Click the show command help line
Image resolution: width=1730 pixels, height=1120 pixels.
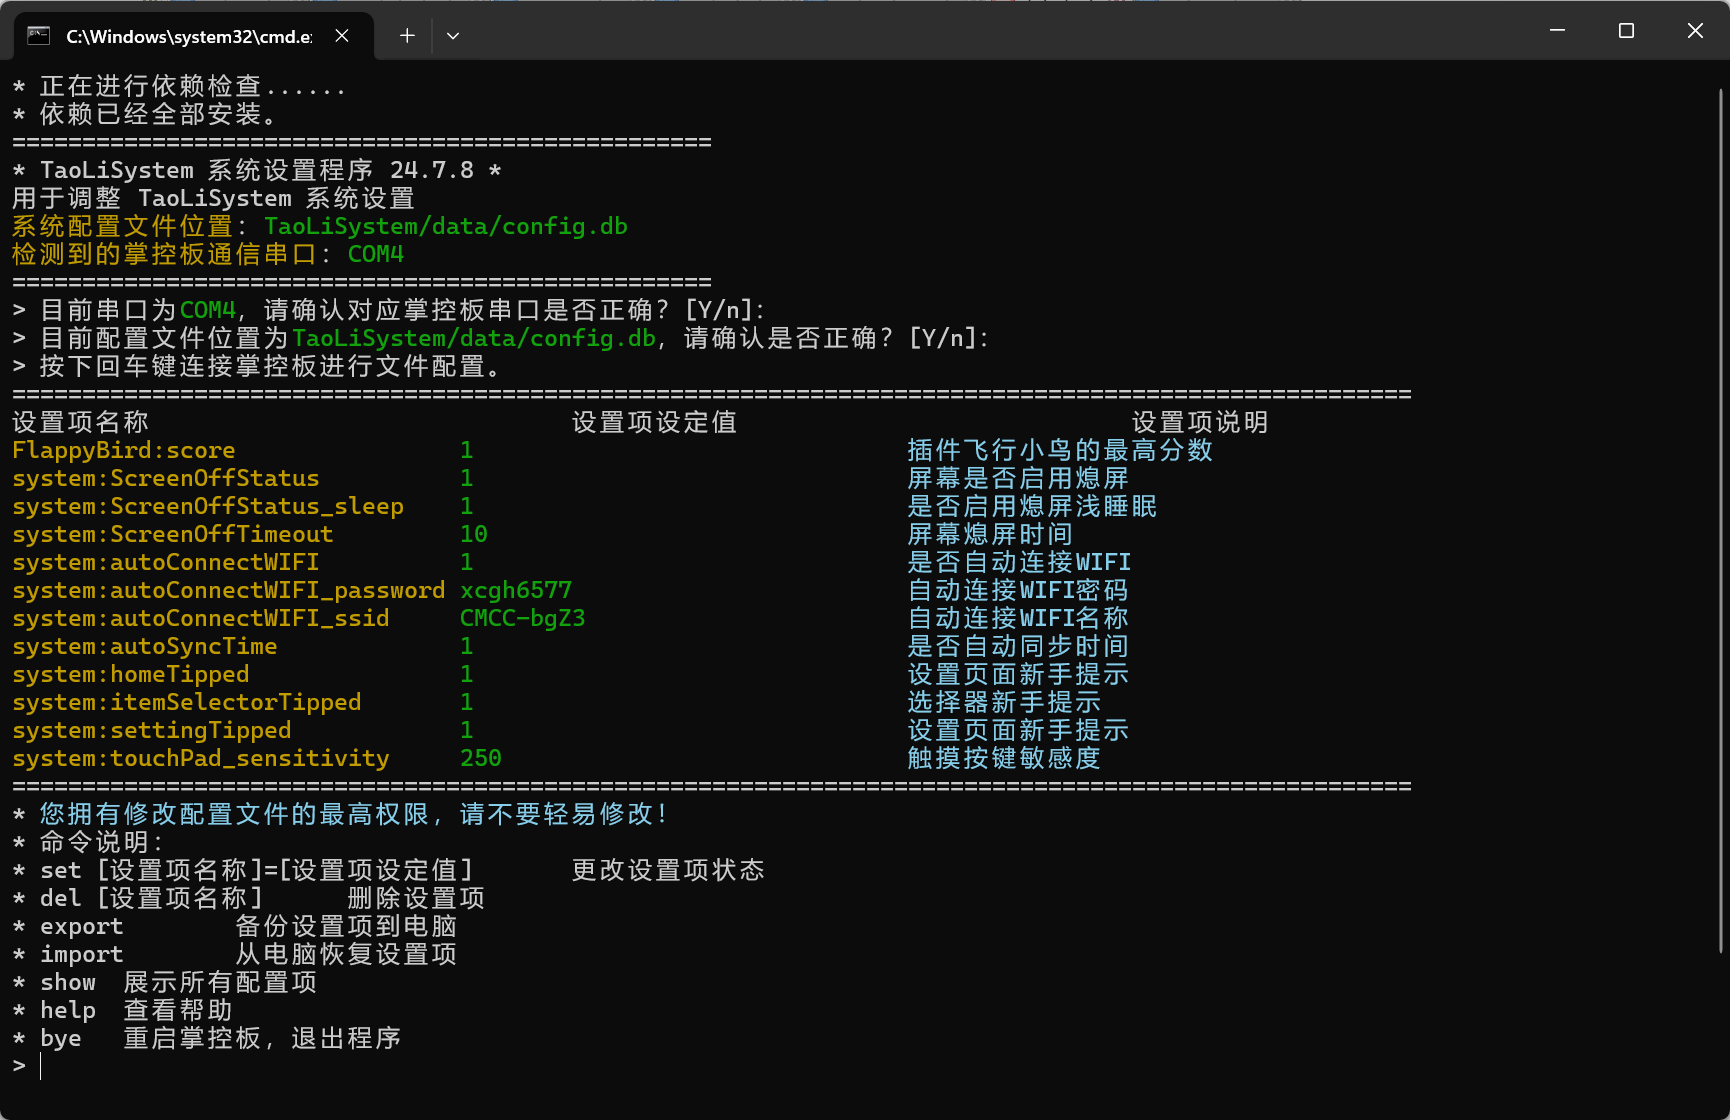(x=165, y=982)
